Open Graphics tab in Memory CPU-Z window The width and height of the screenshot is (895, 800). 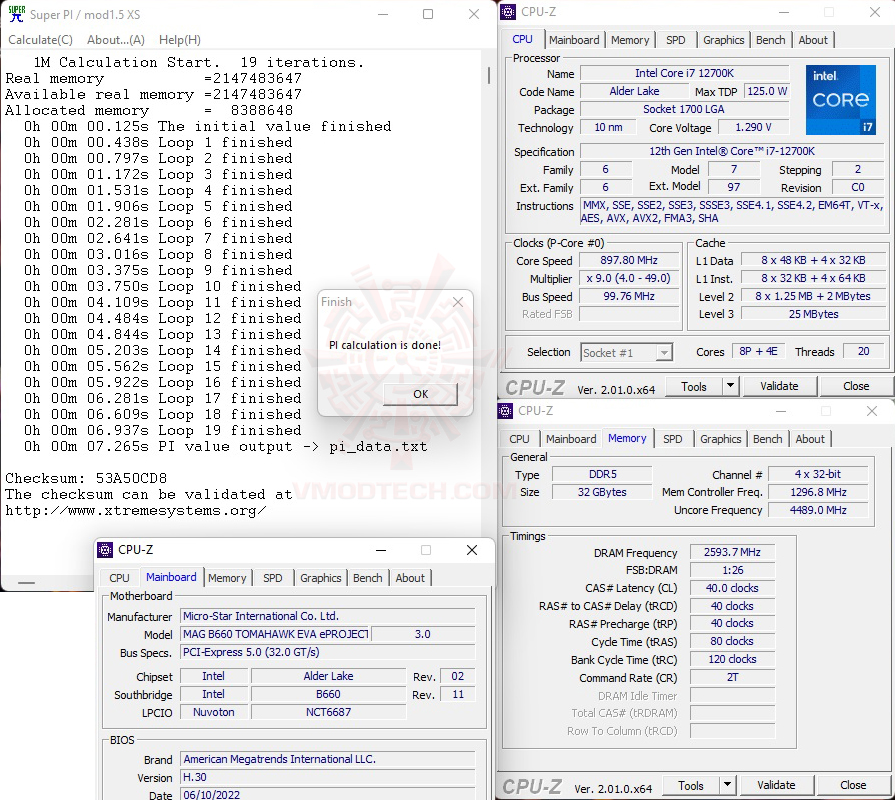[720, 439]
